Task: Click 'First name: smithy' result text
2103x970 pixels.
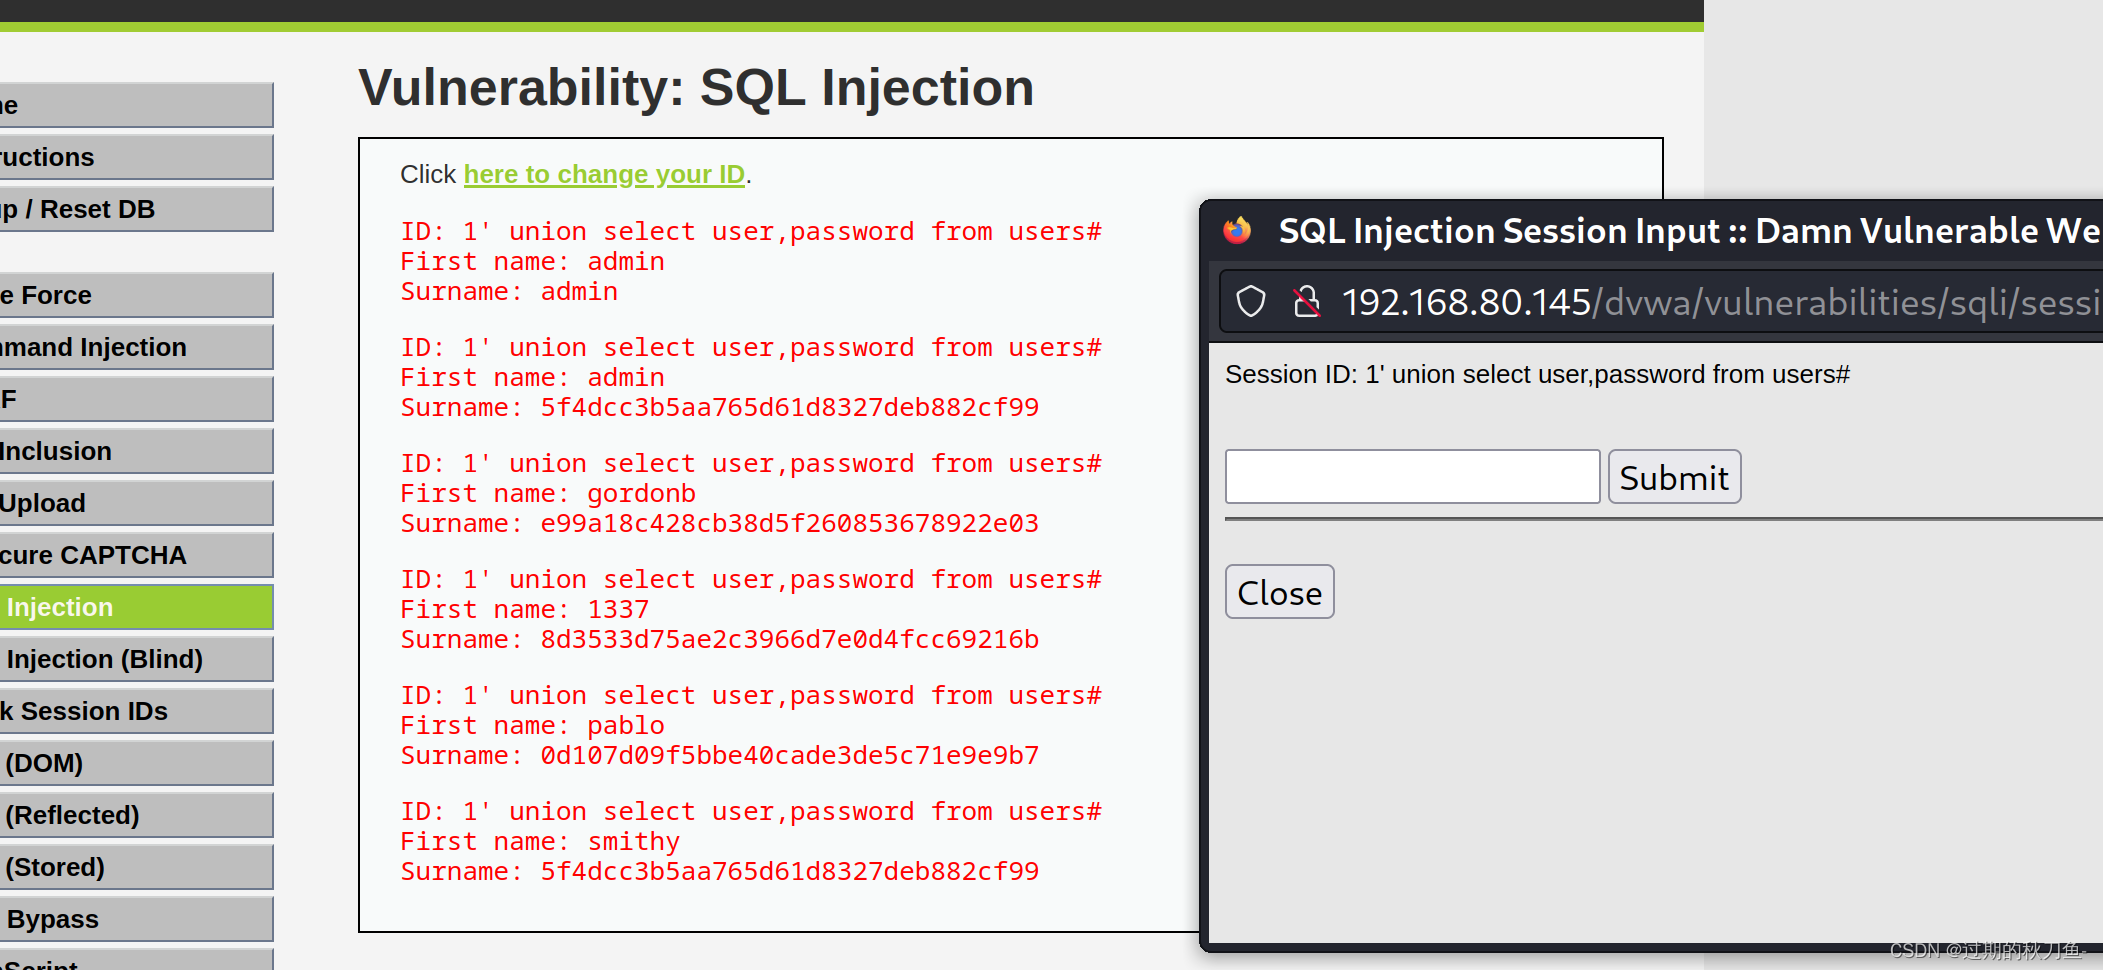Action: [540, 842]
